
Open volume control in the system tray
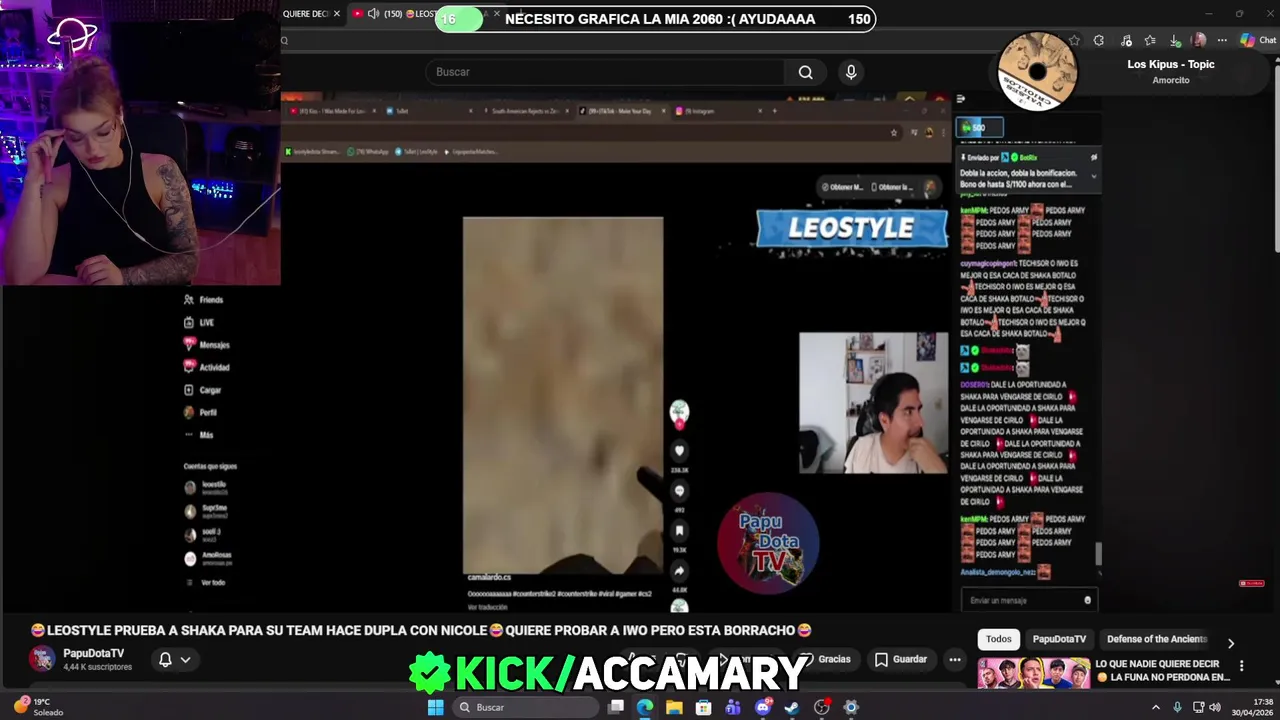coord(1216,707)
